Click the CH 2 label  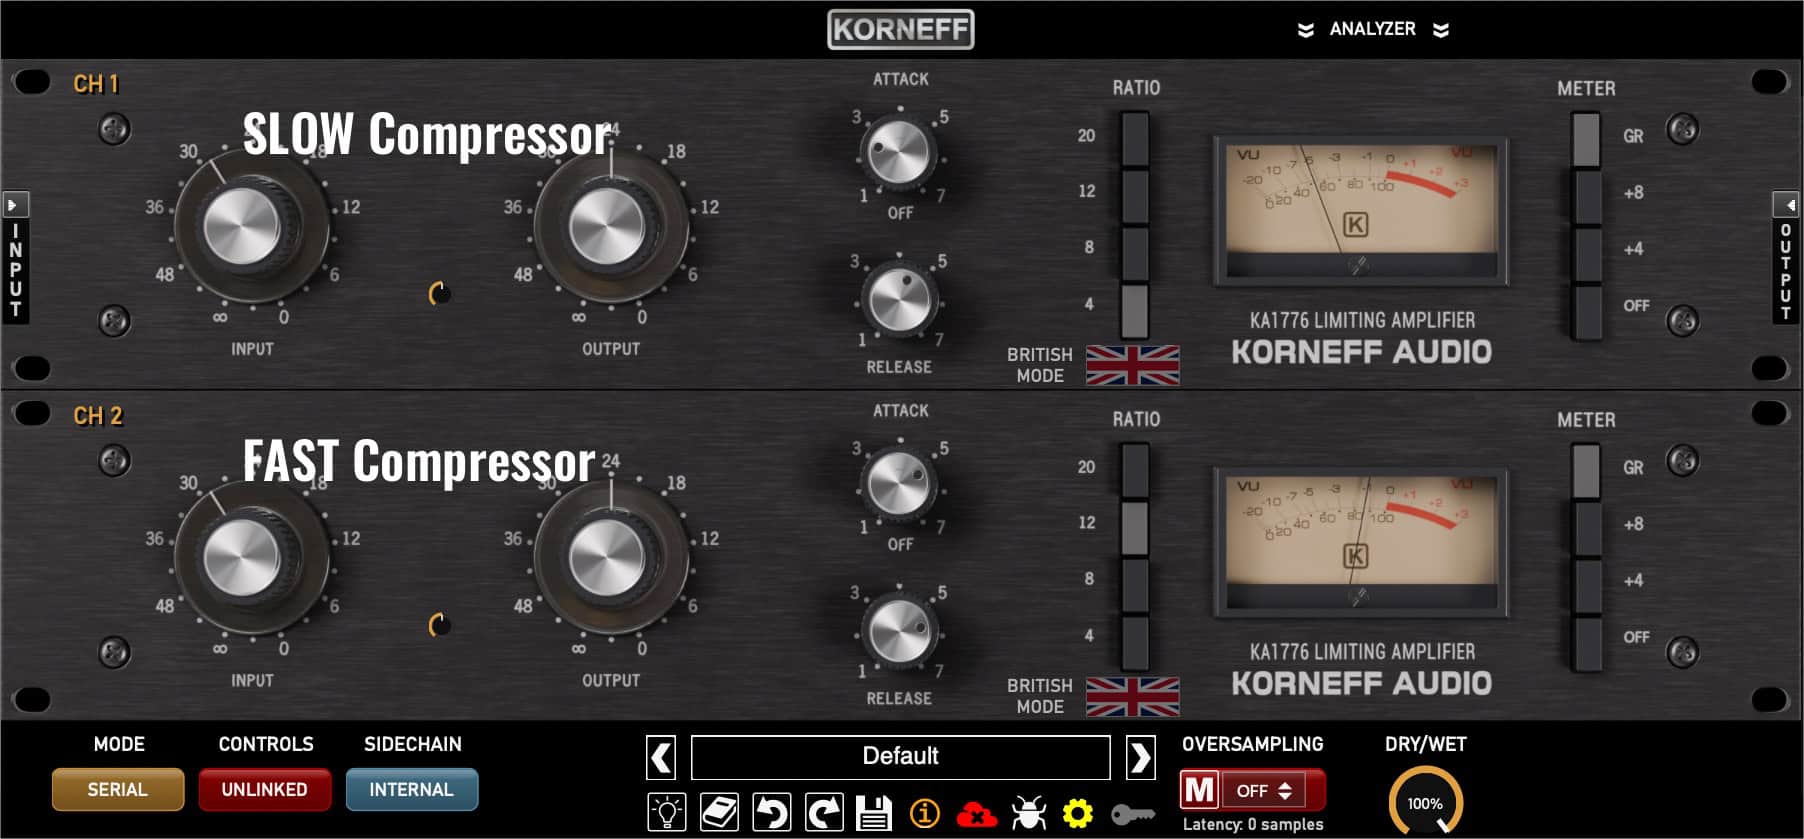[x=97, y=416]
